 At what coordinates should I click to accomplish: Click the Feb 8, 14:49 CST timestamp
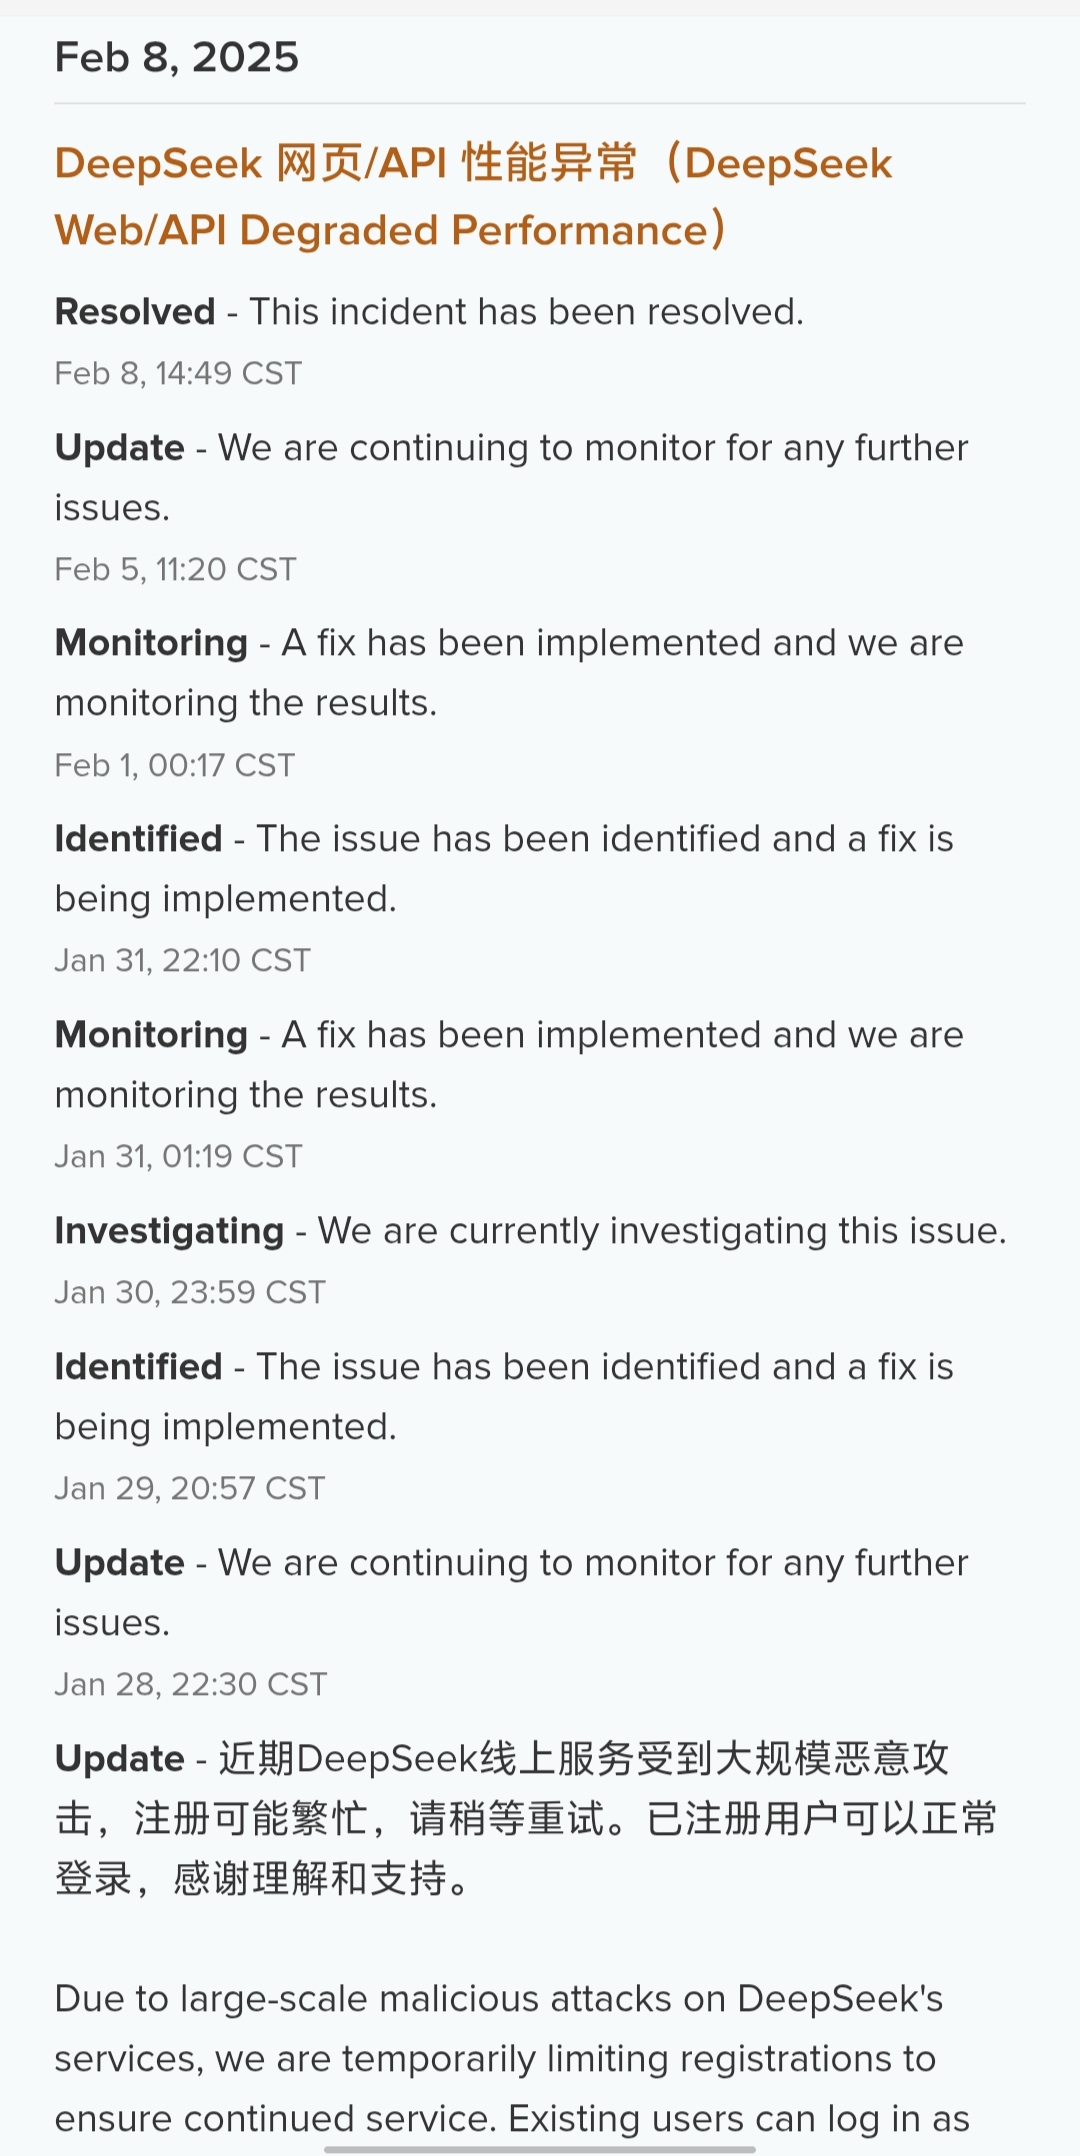coord(178,374)
